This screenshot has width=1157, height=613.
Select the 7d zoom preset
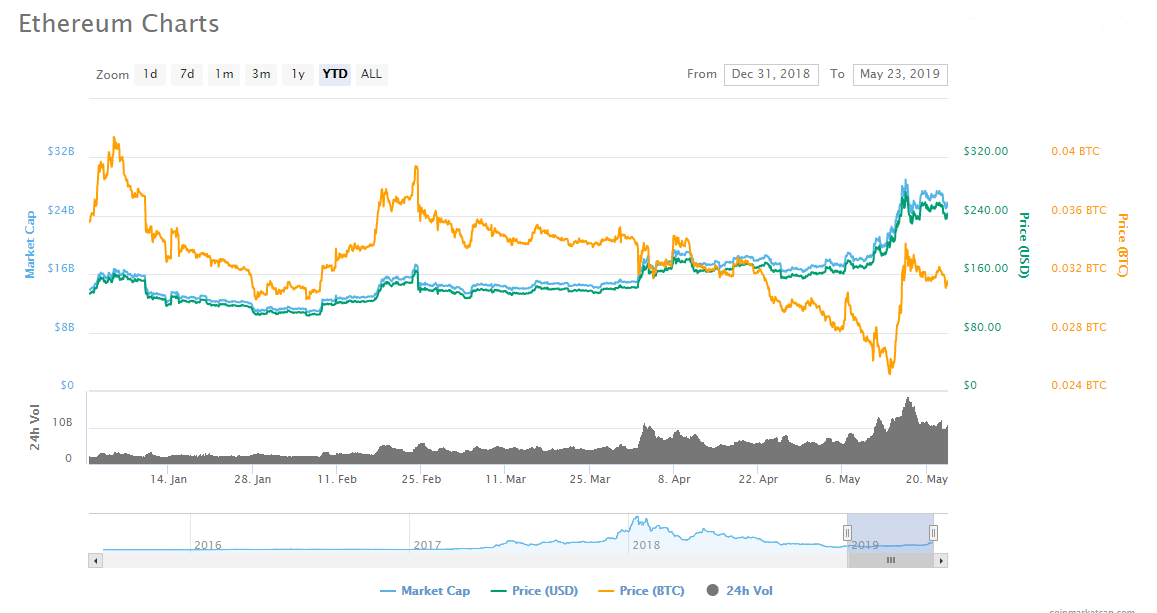186,74
